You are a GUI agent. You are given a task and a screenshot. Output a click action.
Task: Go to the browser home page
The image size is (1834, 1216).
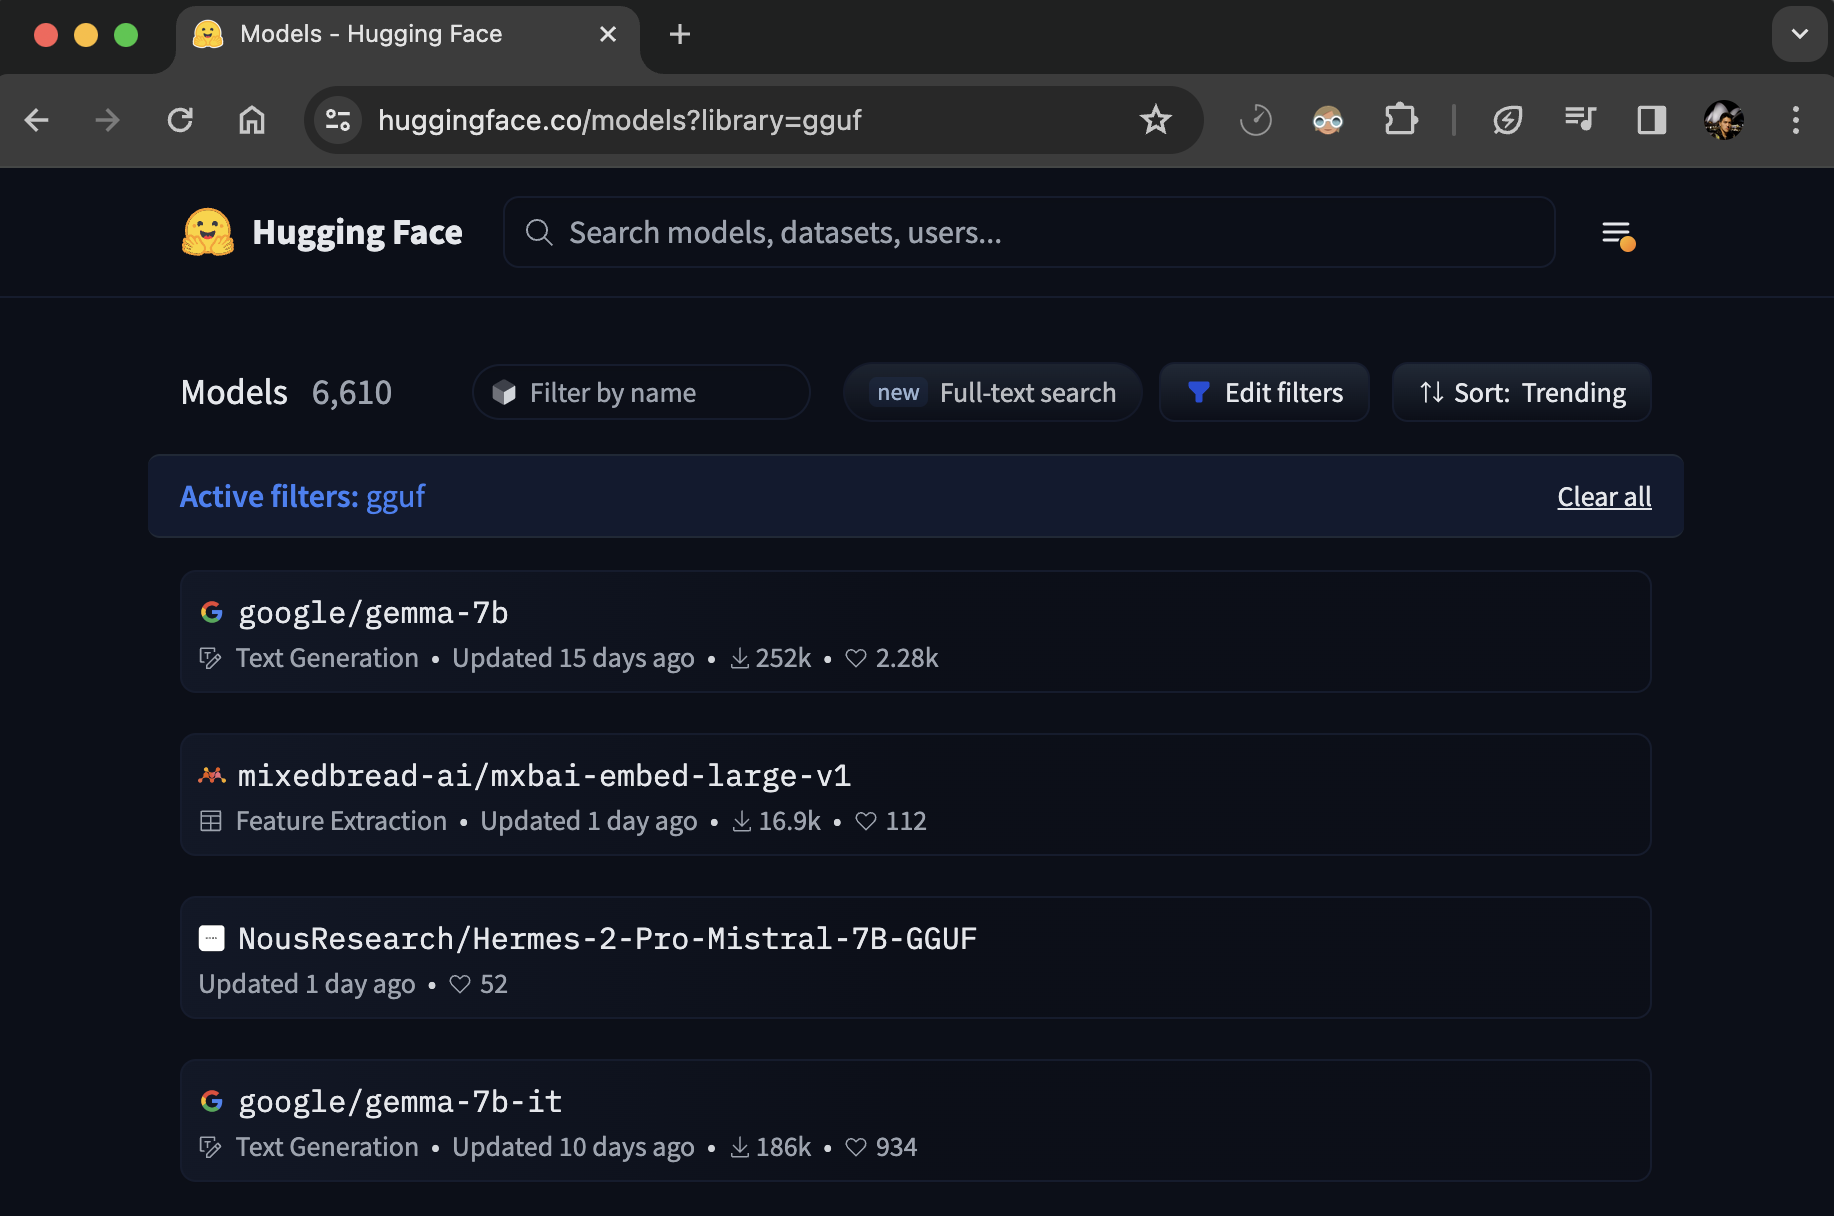coord(252,120)
